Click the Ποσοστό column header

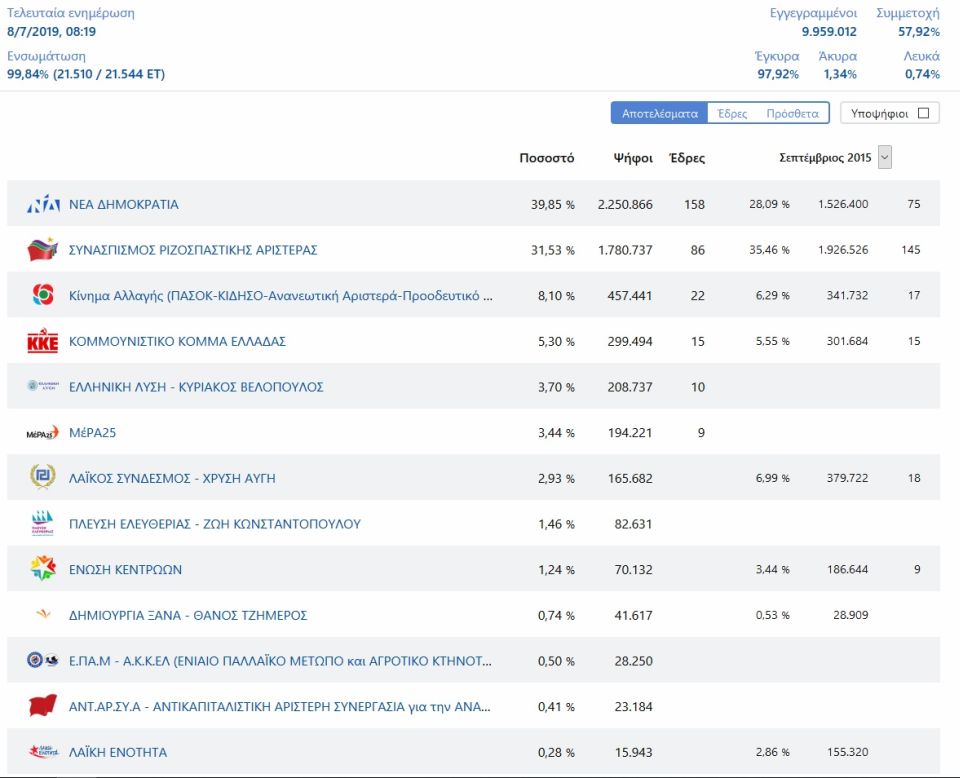547,158
